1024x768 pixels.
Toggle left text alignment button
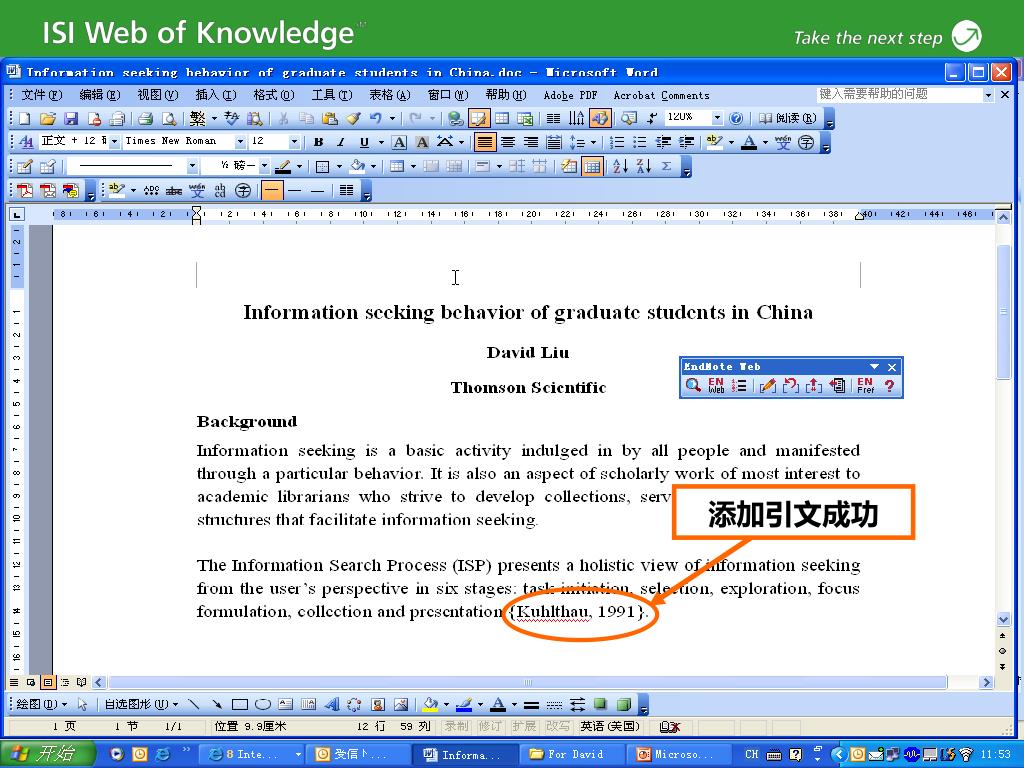coord(484,142)
